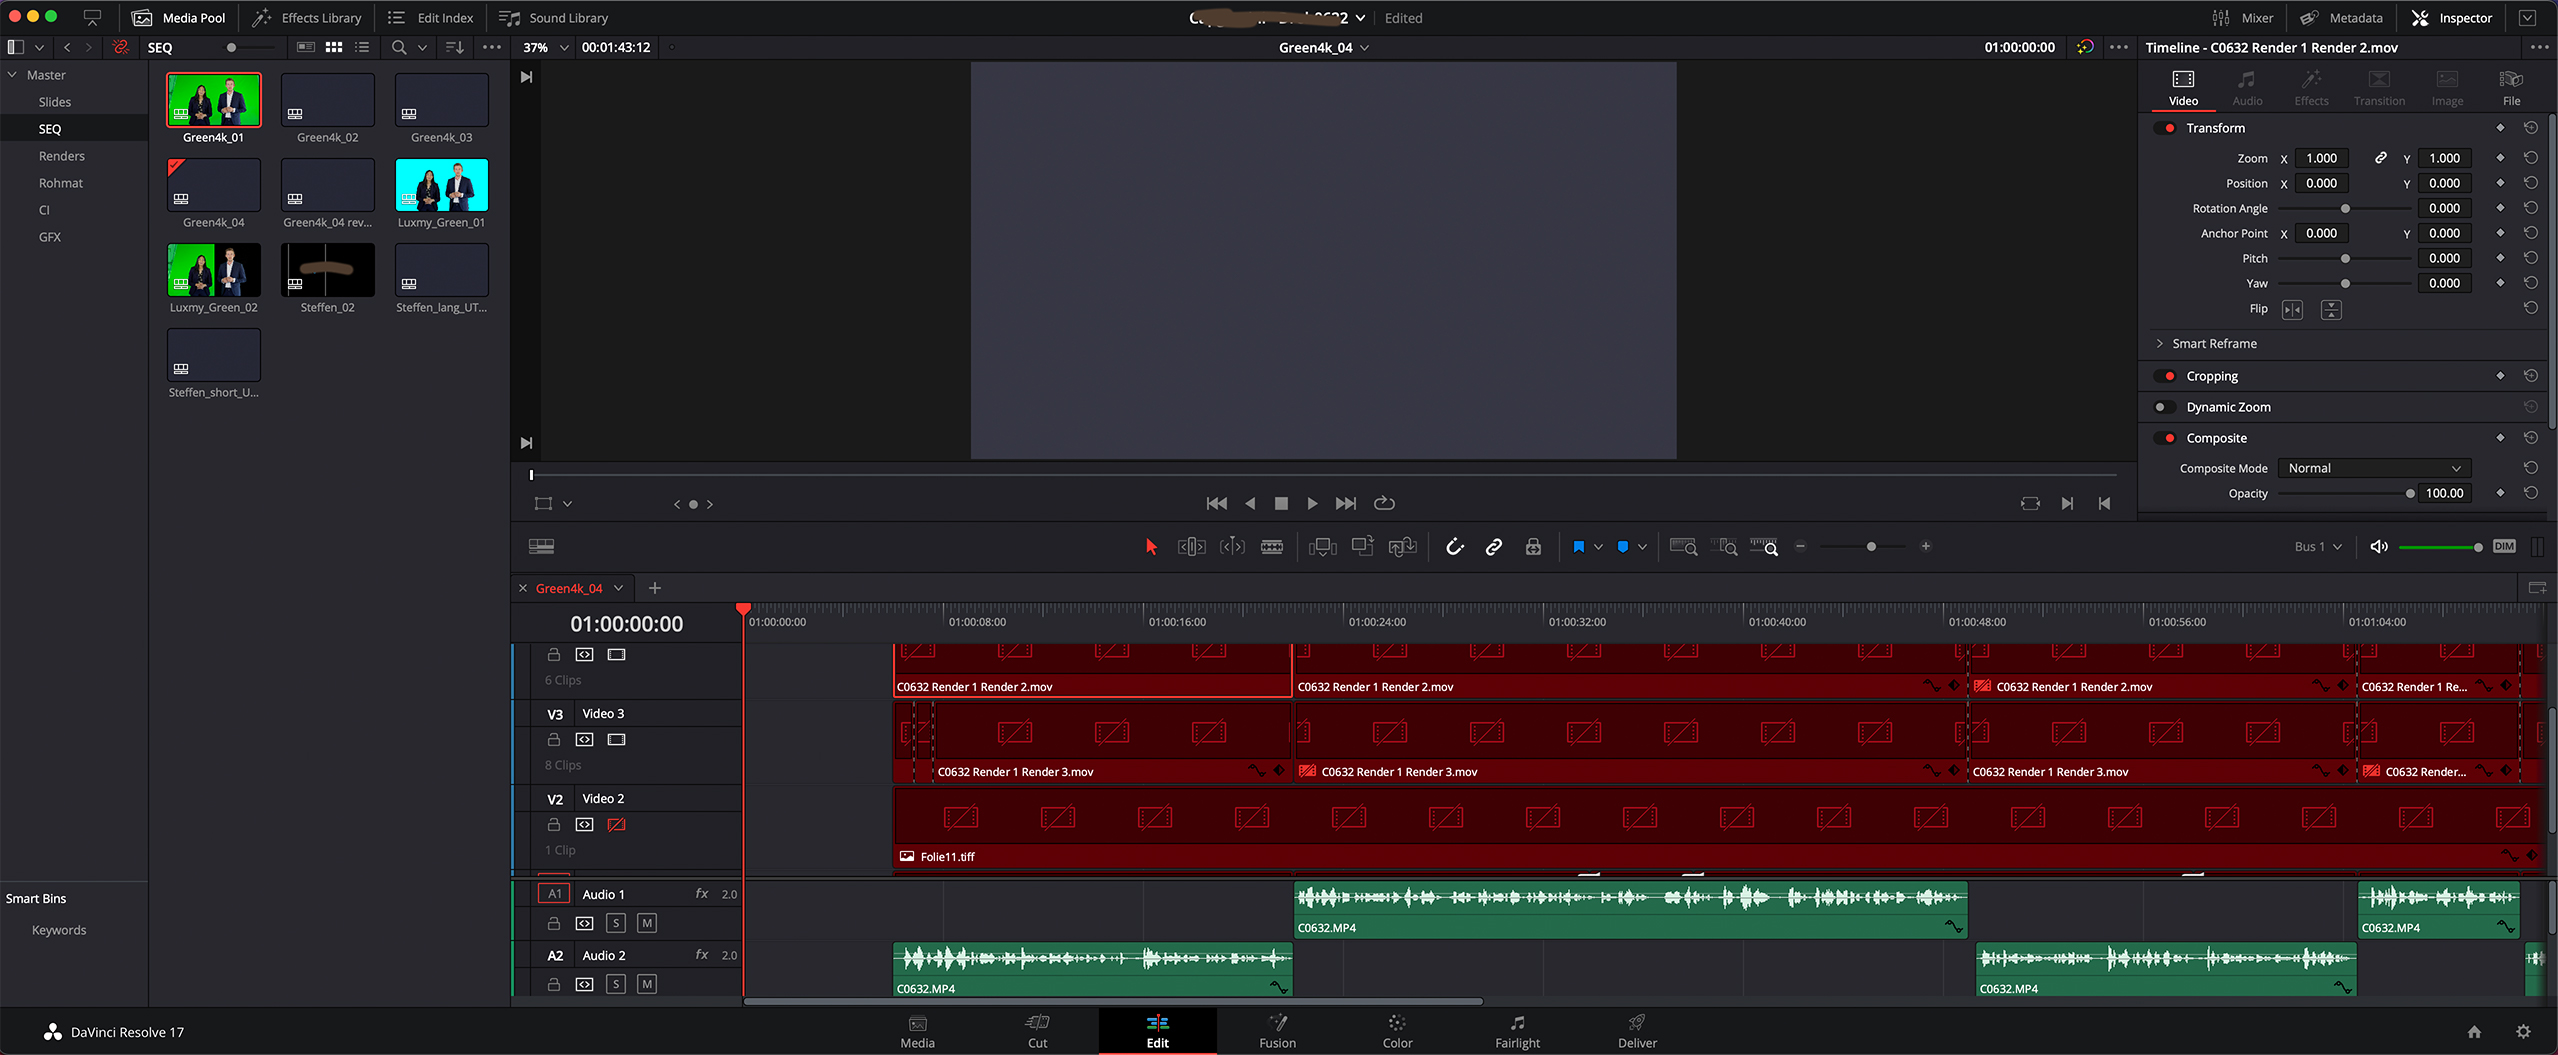
Task: Toggle Snapping magnet icon
Action: tap(1455, 547)
